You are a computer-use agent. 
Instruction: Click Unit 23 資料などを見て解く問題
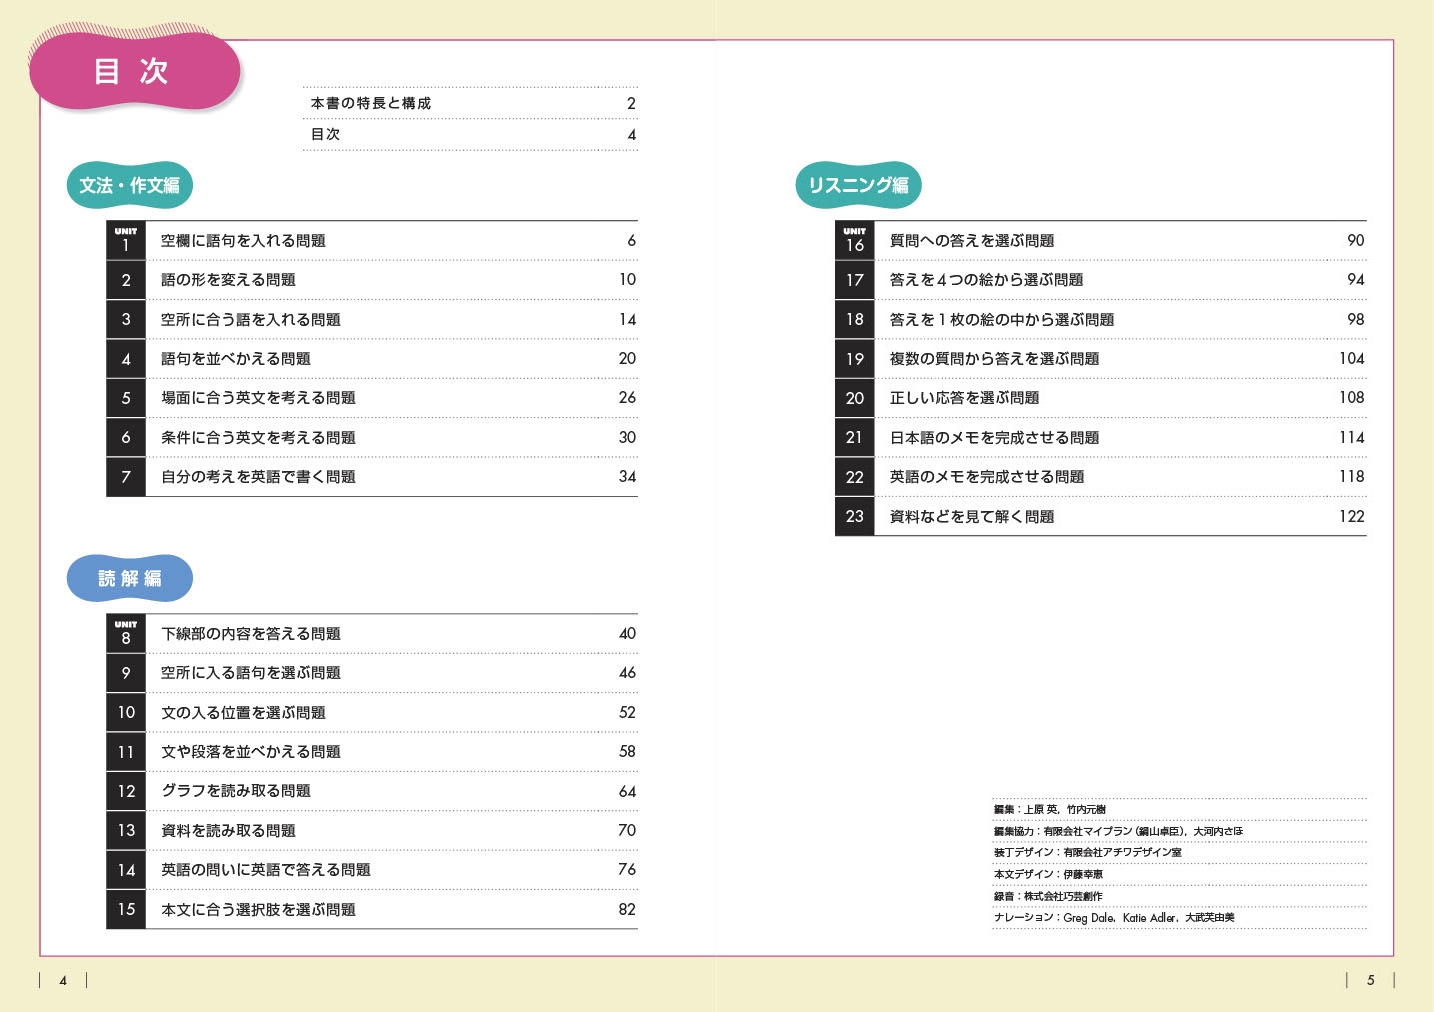[x=1101, y=516]
